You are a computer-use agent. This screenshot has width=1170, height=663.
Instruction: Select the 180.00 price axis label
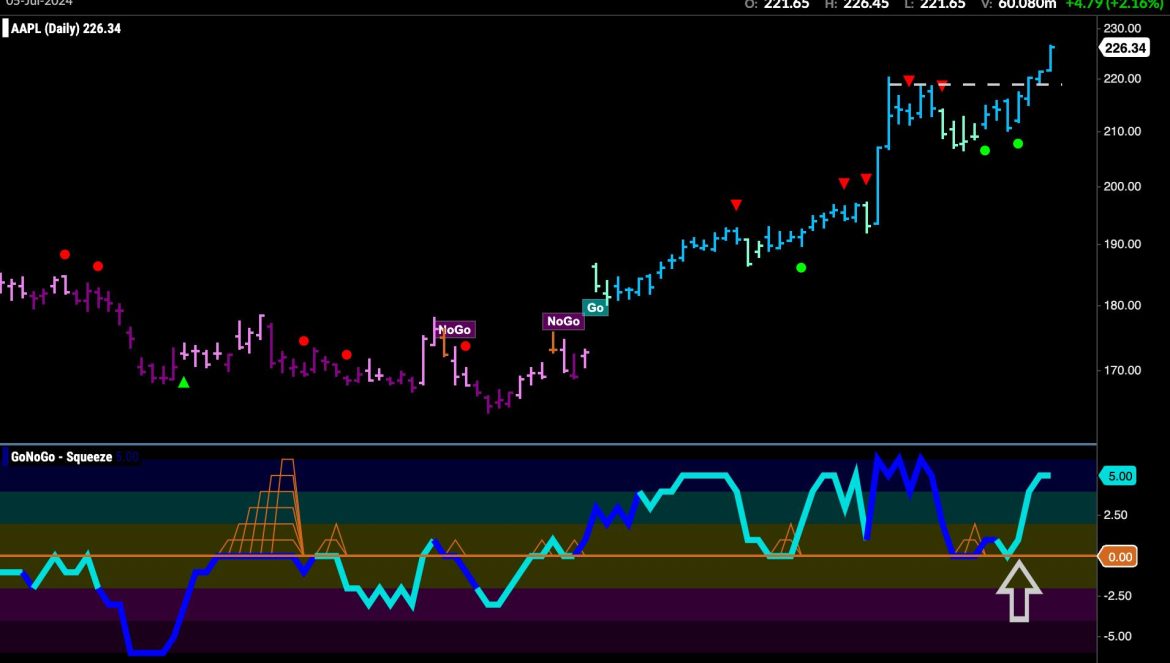[1122, 305]
